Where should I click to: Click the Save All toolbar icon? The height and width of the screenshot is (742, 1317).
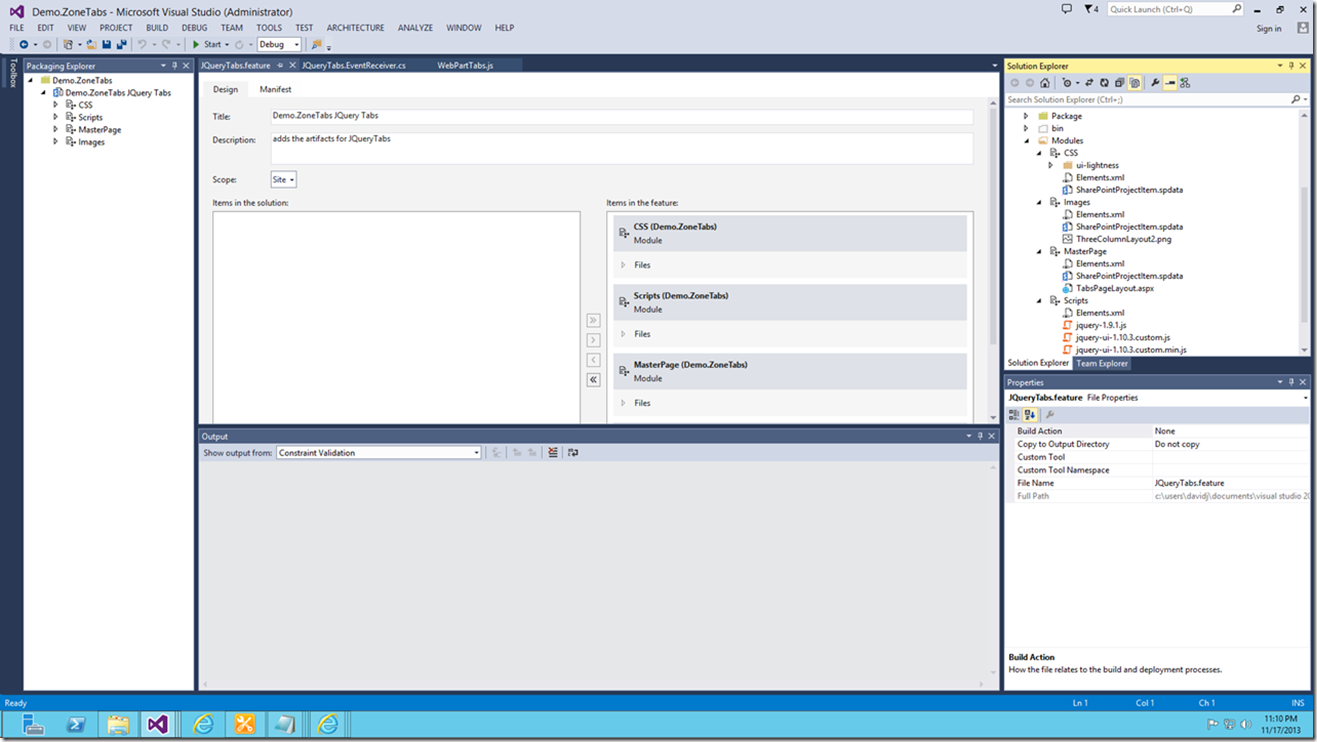(x=121, y=44)
